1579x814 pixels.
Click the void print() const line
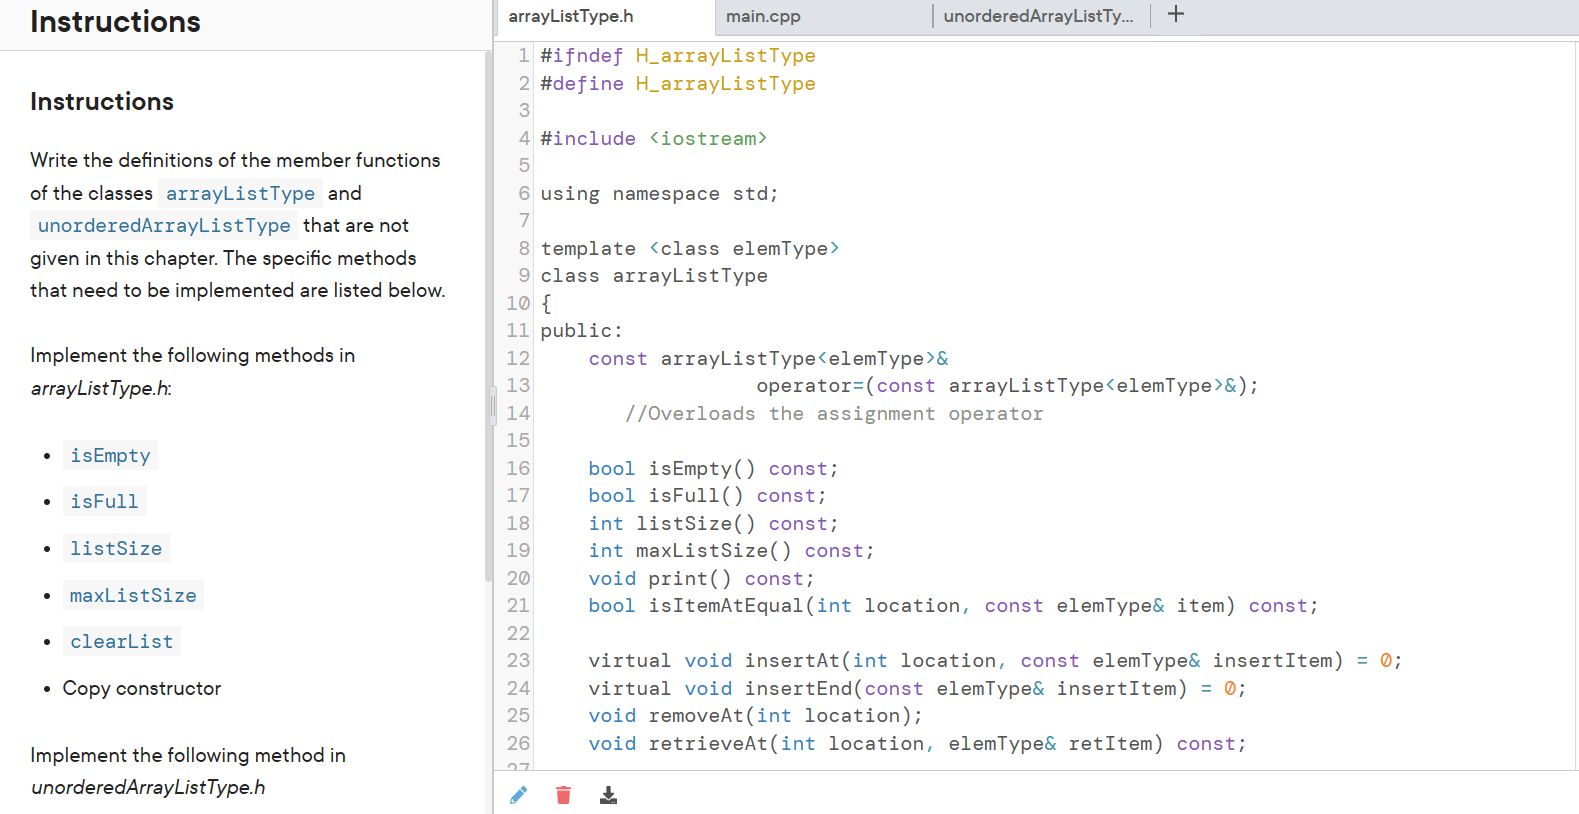pyautogui.click(x=701, y=578)
